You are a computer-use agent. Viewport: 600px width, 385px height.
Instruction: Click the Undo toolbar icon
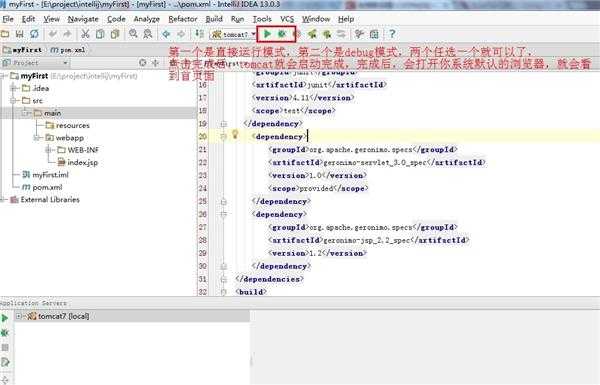[x=52, y=34]
